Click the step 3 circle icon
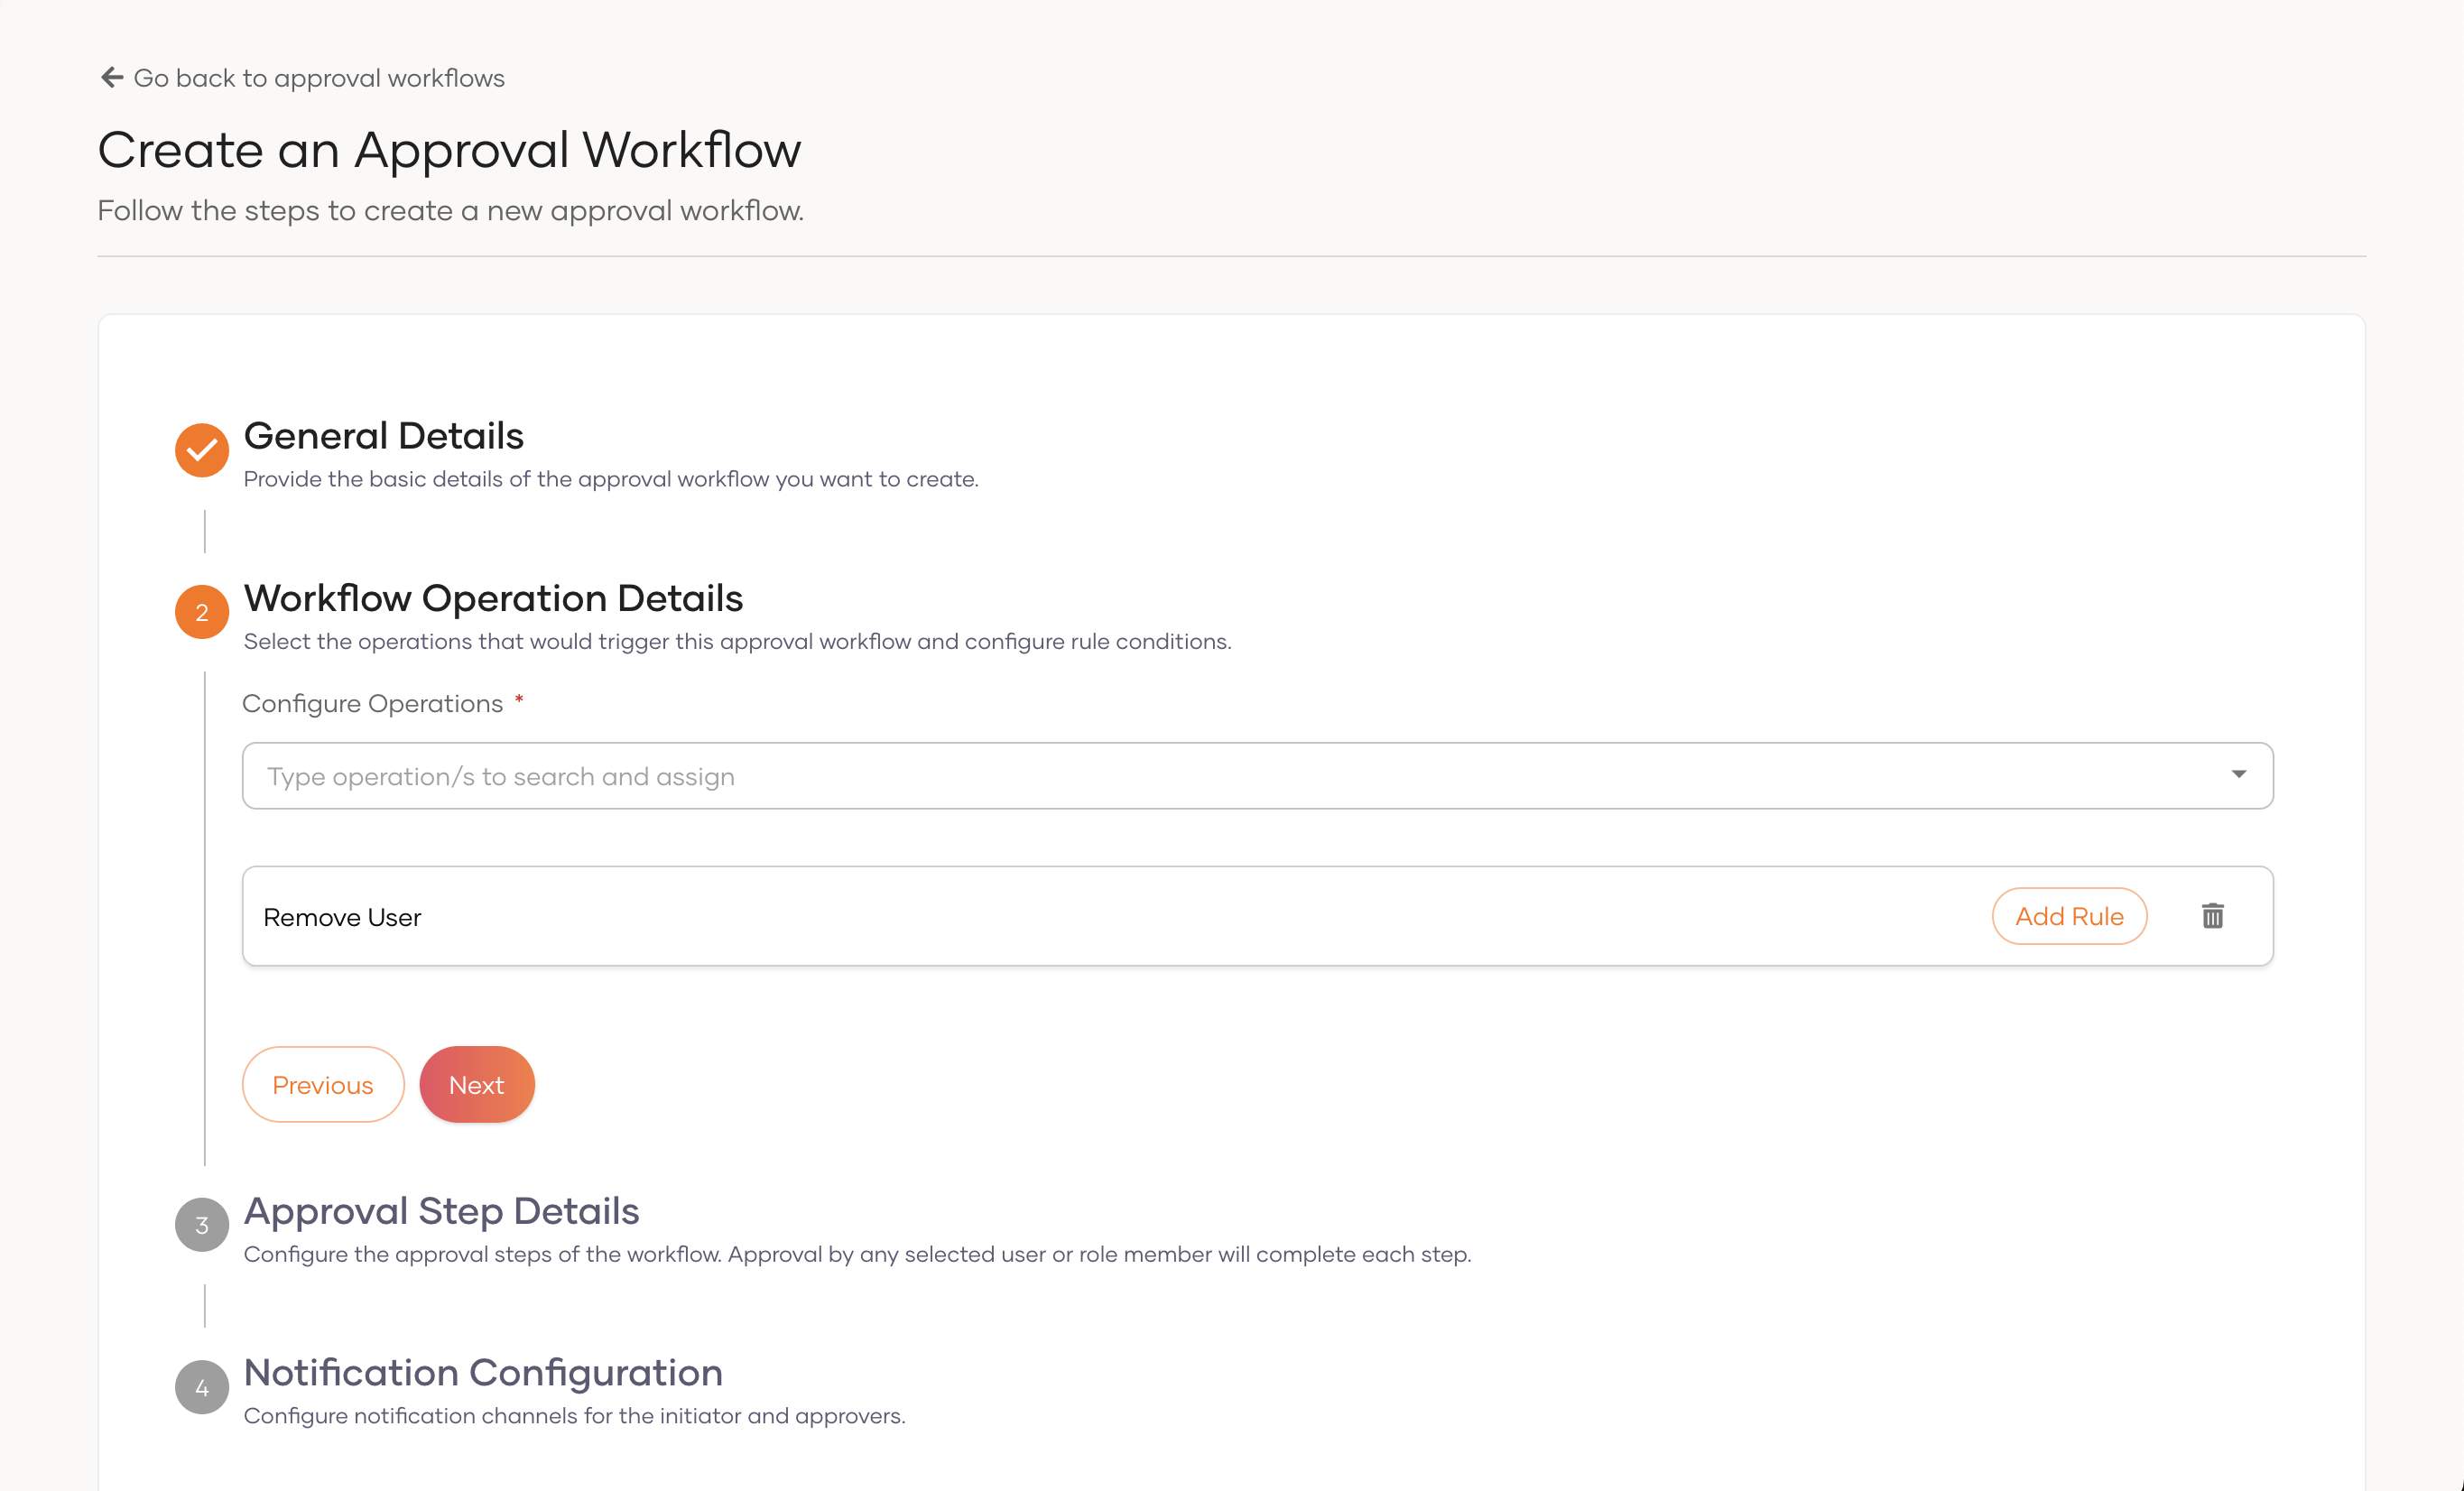 click(x=202, y=1225)
